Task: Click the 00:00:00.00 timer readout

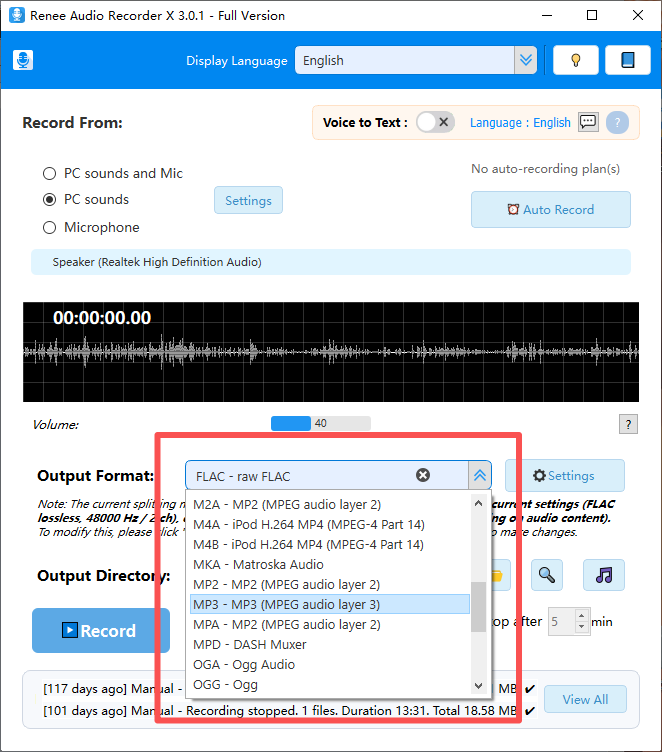Action: [102, 317]
